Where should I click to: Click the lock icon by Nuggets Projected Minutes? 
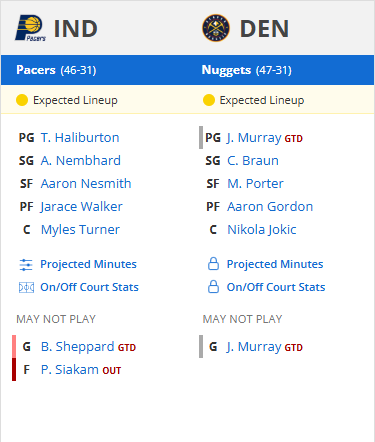pyautogui.click(x=213, y=264)
